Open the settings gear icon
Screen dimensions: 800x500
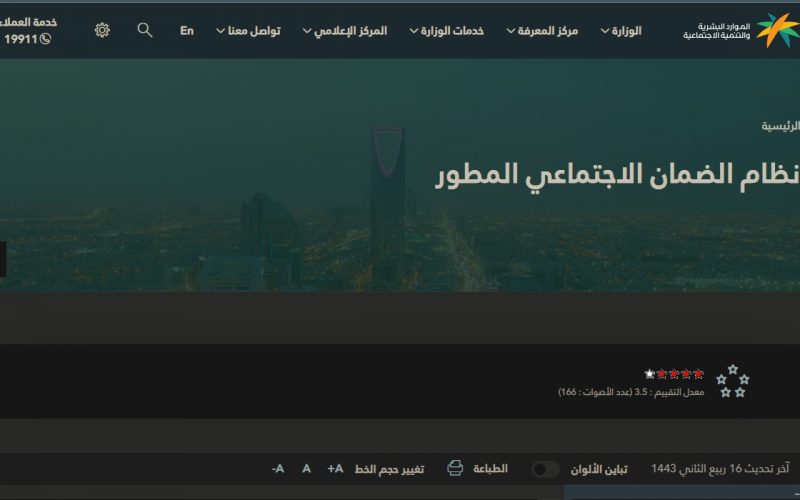pyautogui.click(x=102, y=30)
